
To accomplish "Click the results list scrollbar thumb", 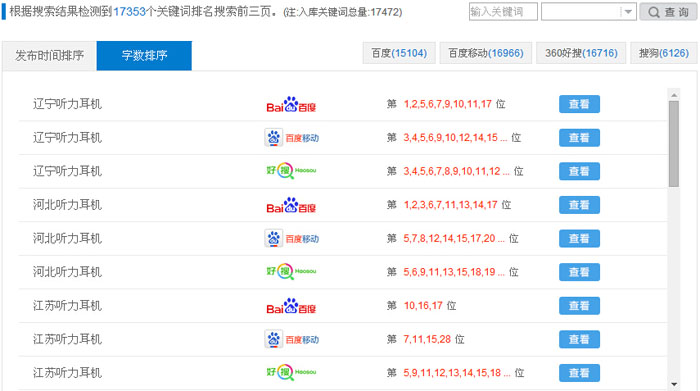I will click(674, 144).
